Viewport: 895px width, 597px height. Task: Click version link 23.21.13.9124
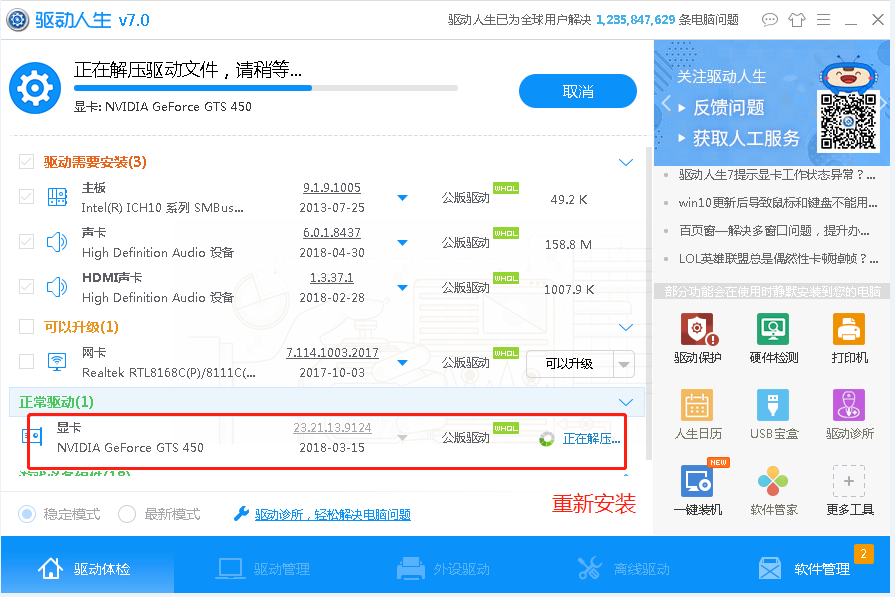pyautogui.click(x=332, y=427)
